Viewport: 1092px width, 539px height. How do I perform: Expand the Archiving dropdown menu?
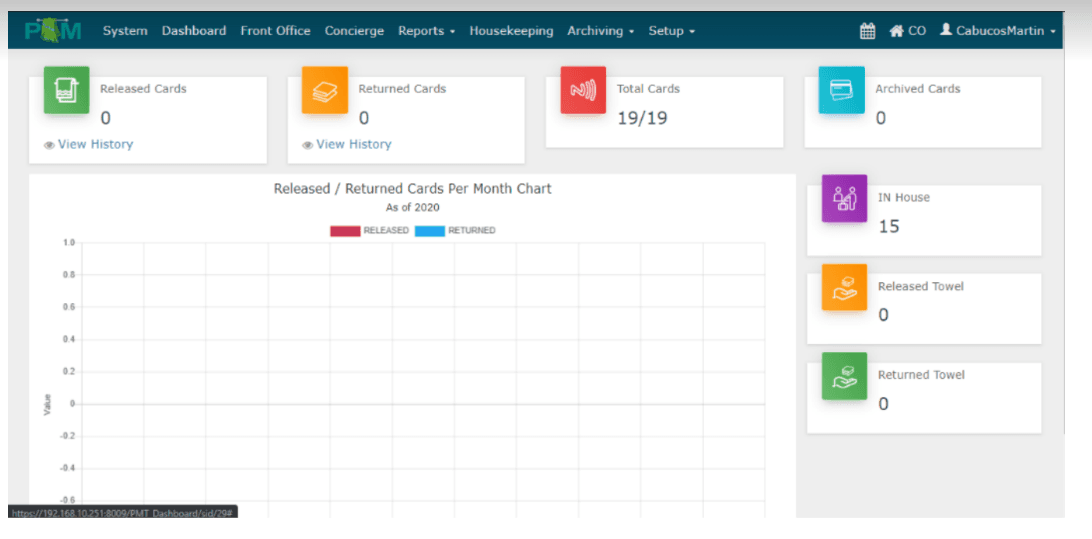[x=600, y=31]
